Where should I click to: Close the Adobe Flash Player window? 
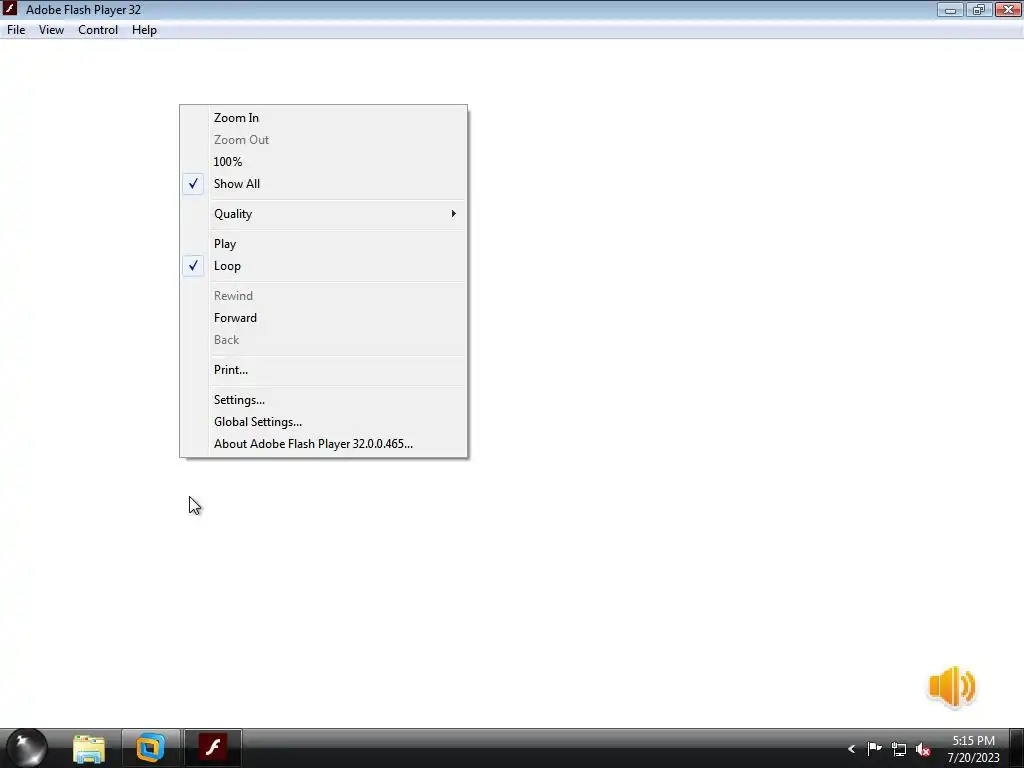click(x=1008, y=10)
